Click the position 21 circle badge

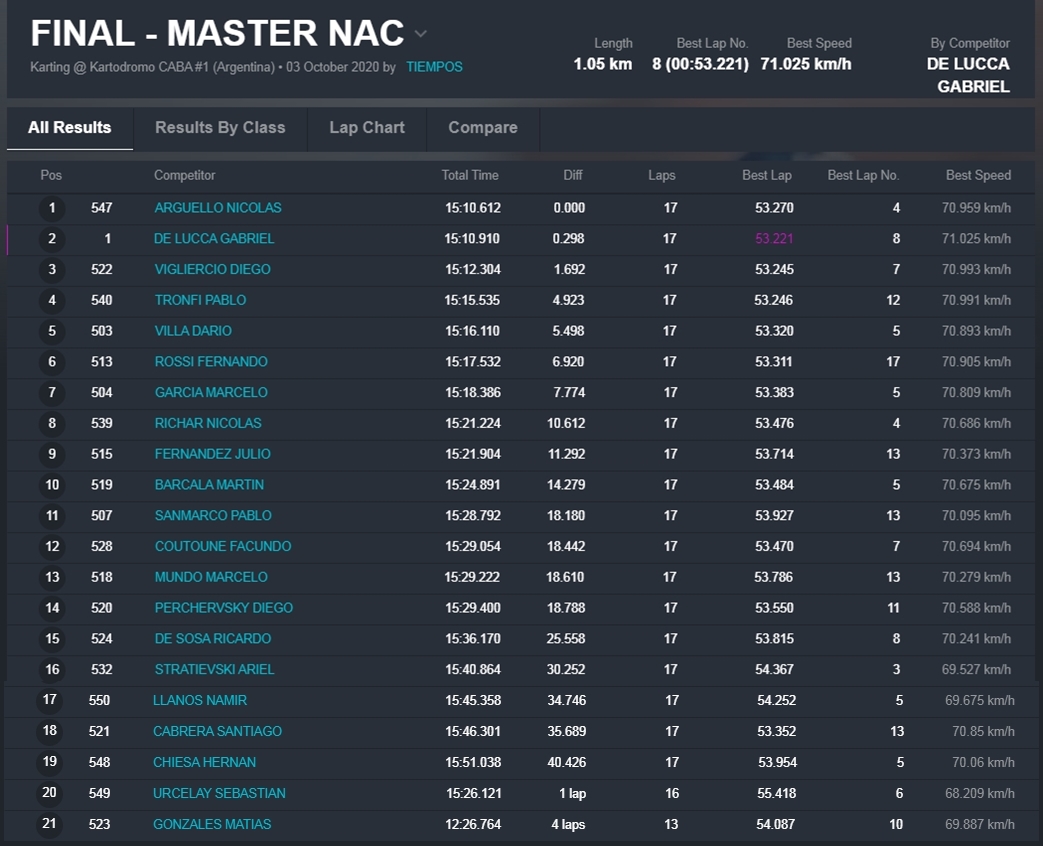click(50, 825)
